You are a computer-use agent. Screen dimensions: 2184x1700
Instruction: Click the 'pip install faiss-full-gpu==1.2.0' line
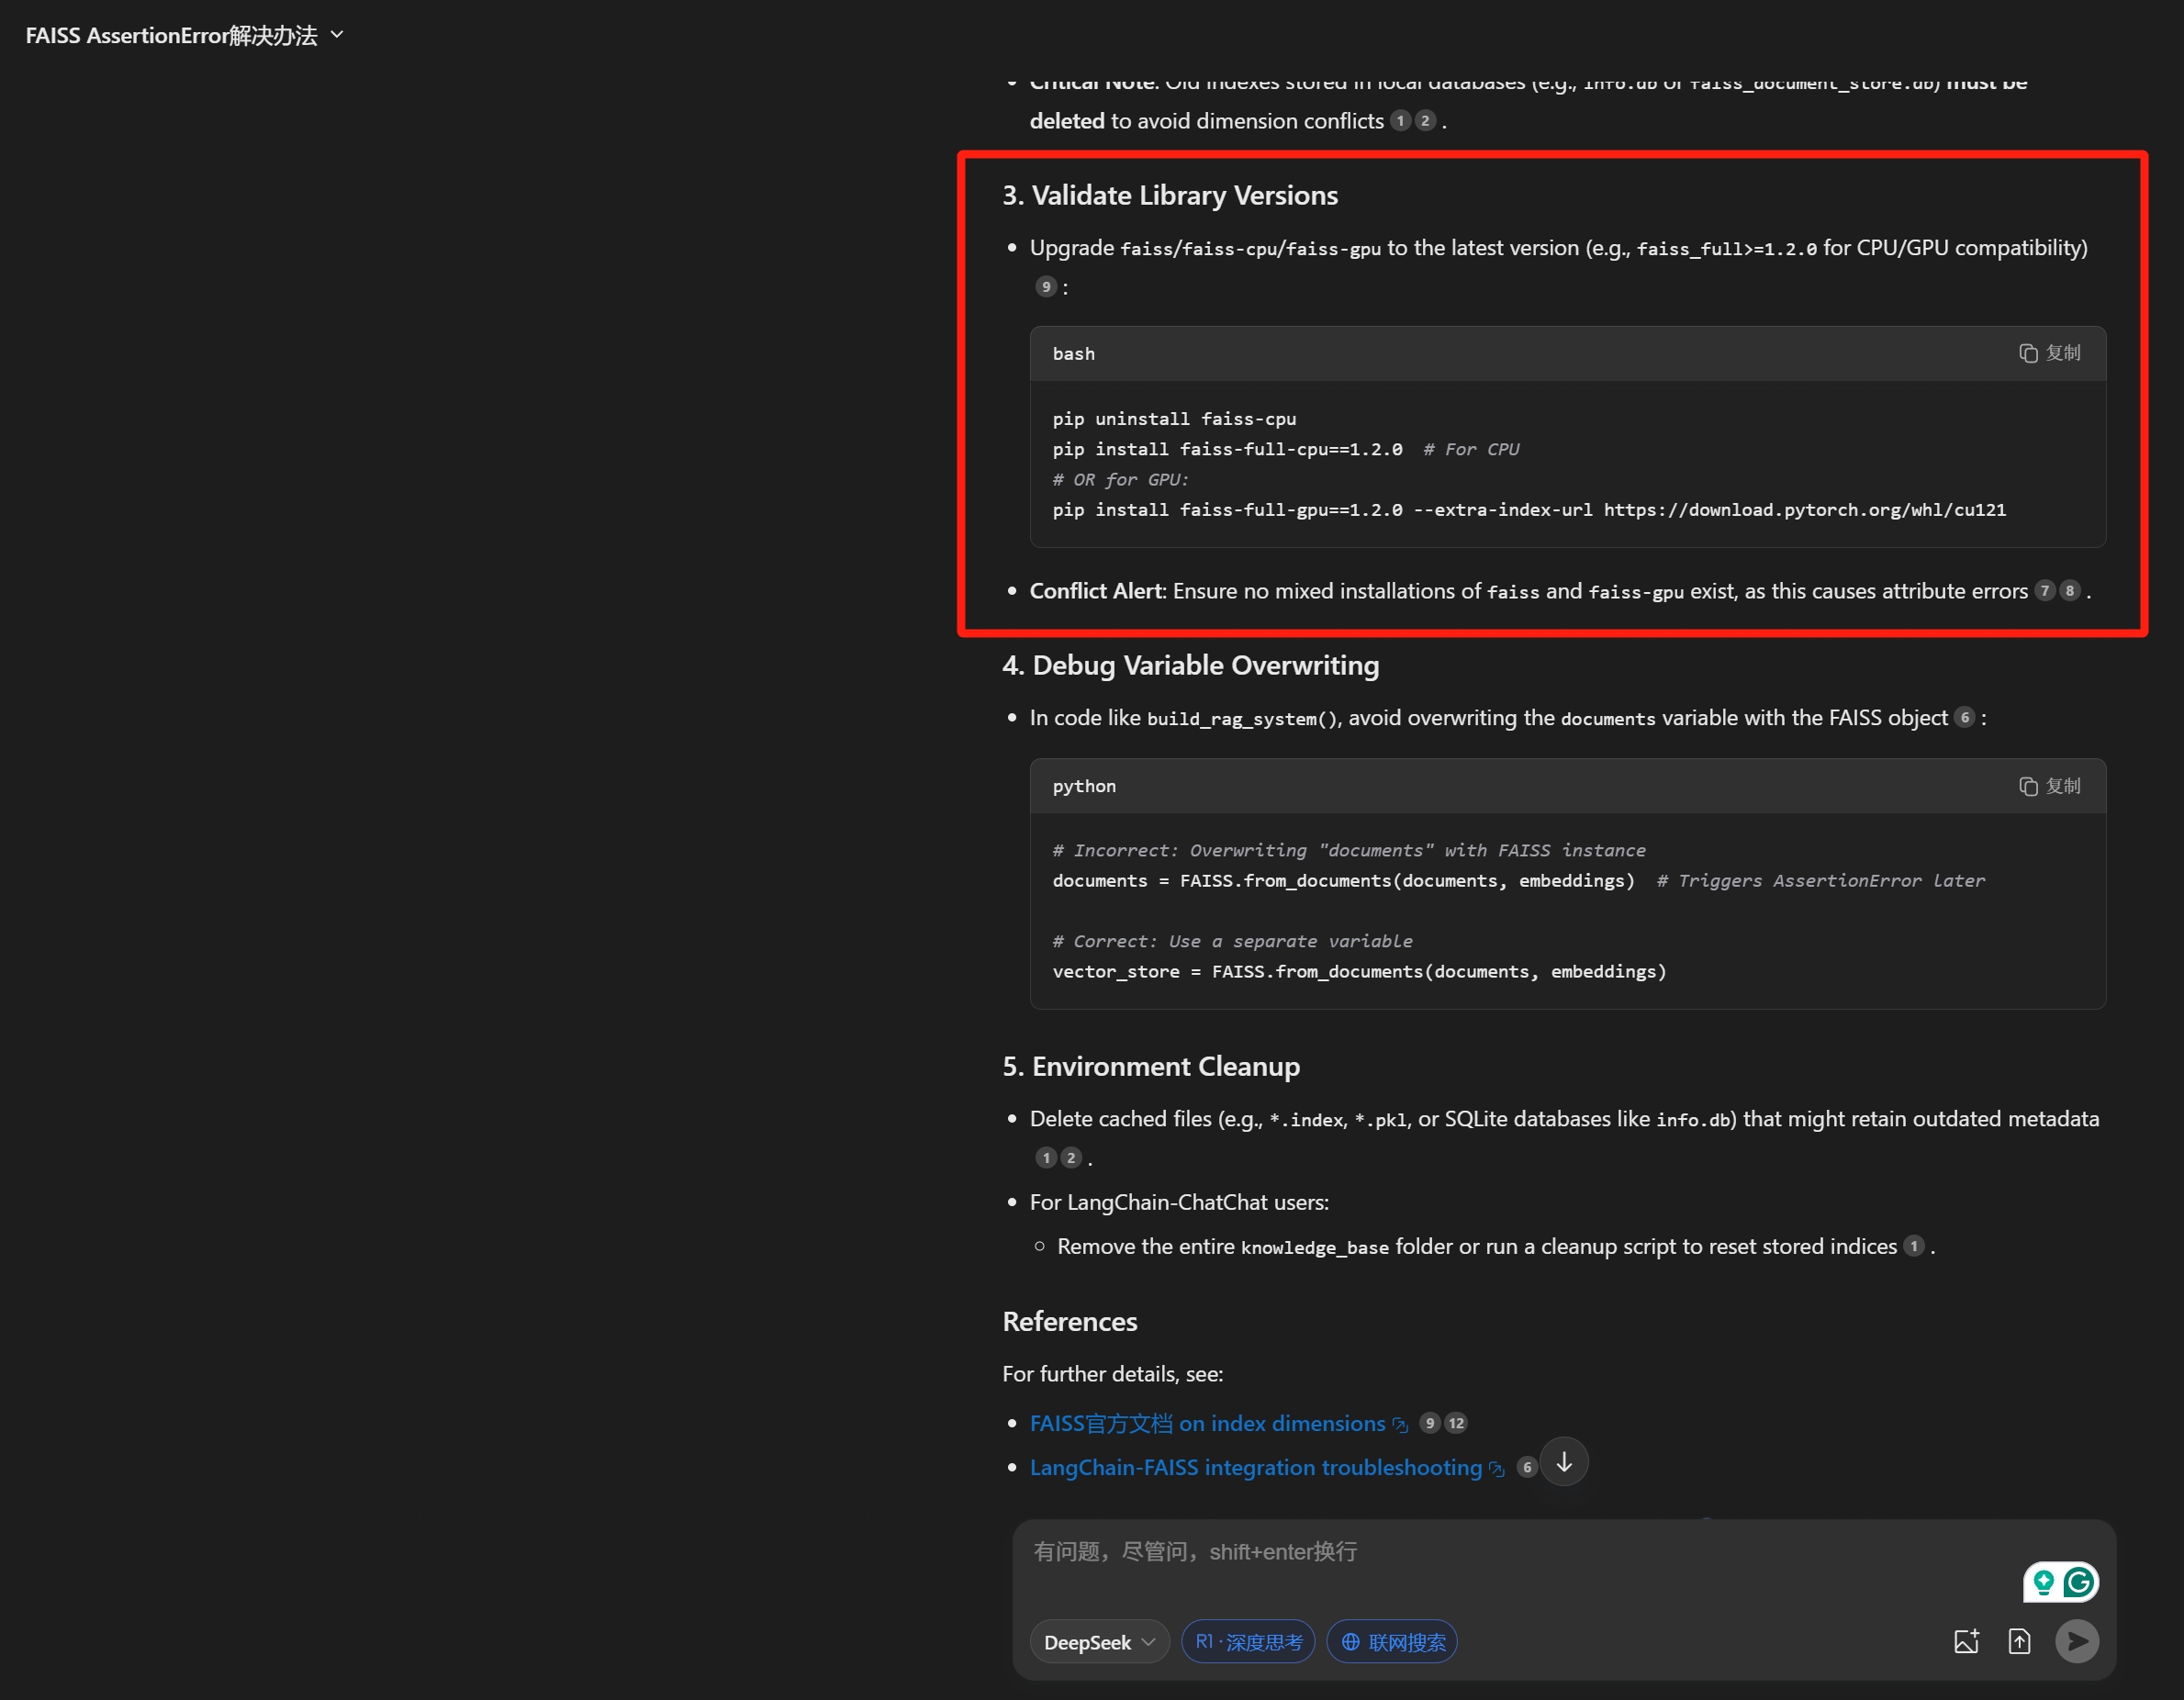click(x=1529, y=510)
